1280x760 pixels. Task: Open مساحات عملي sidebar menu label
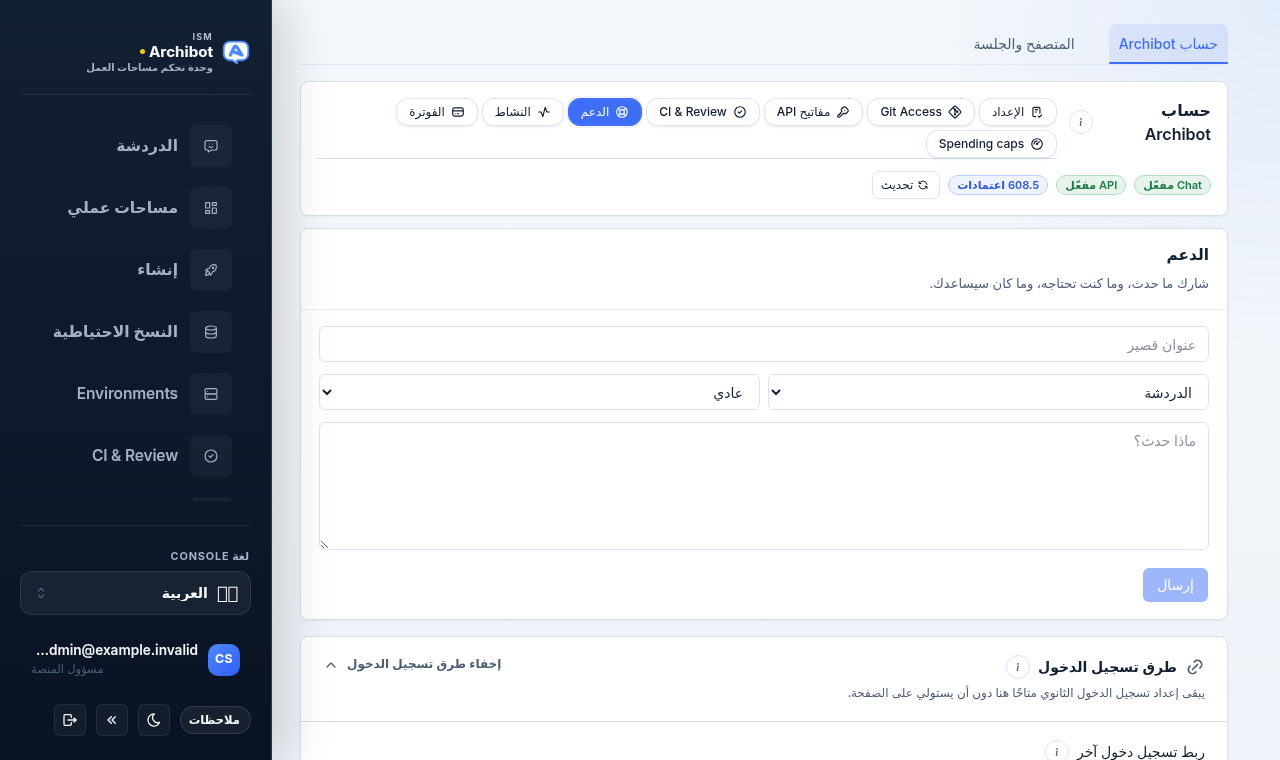[123, 208]
